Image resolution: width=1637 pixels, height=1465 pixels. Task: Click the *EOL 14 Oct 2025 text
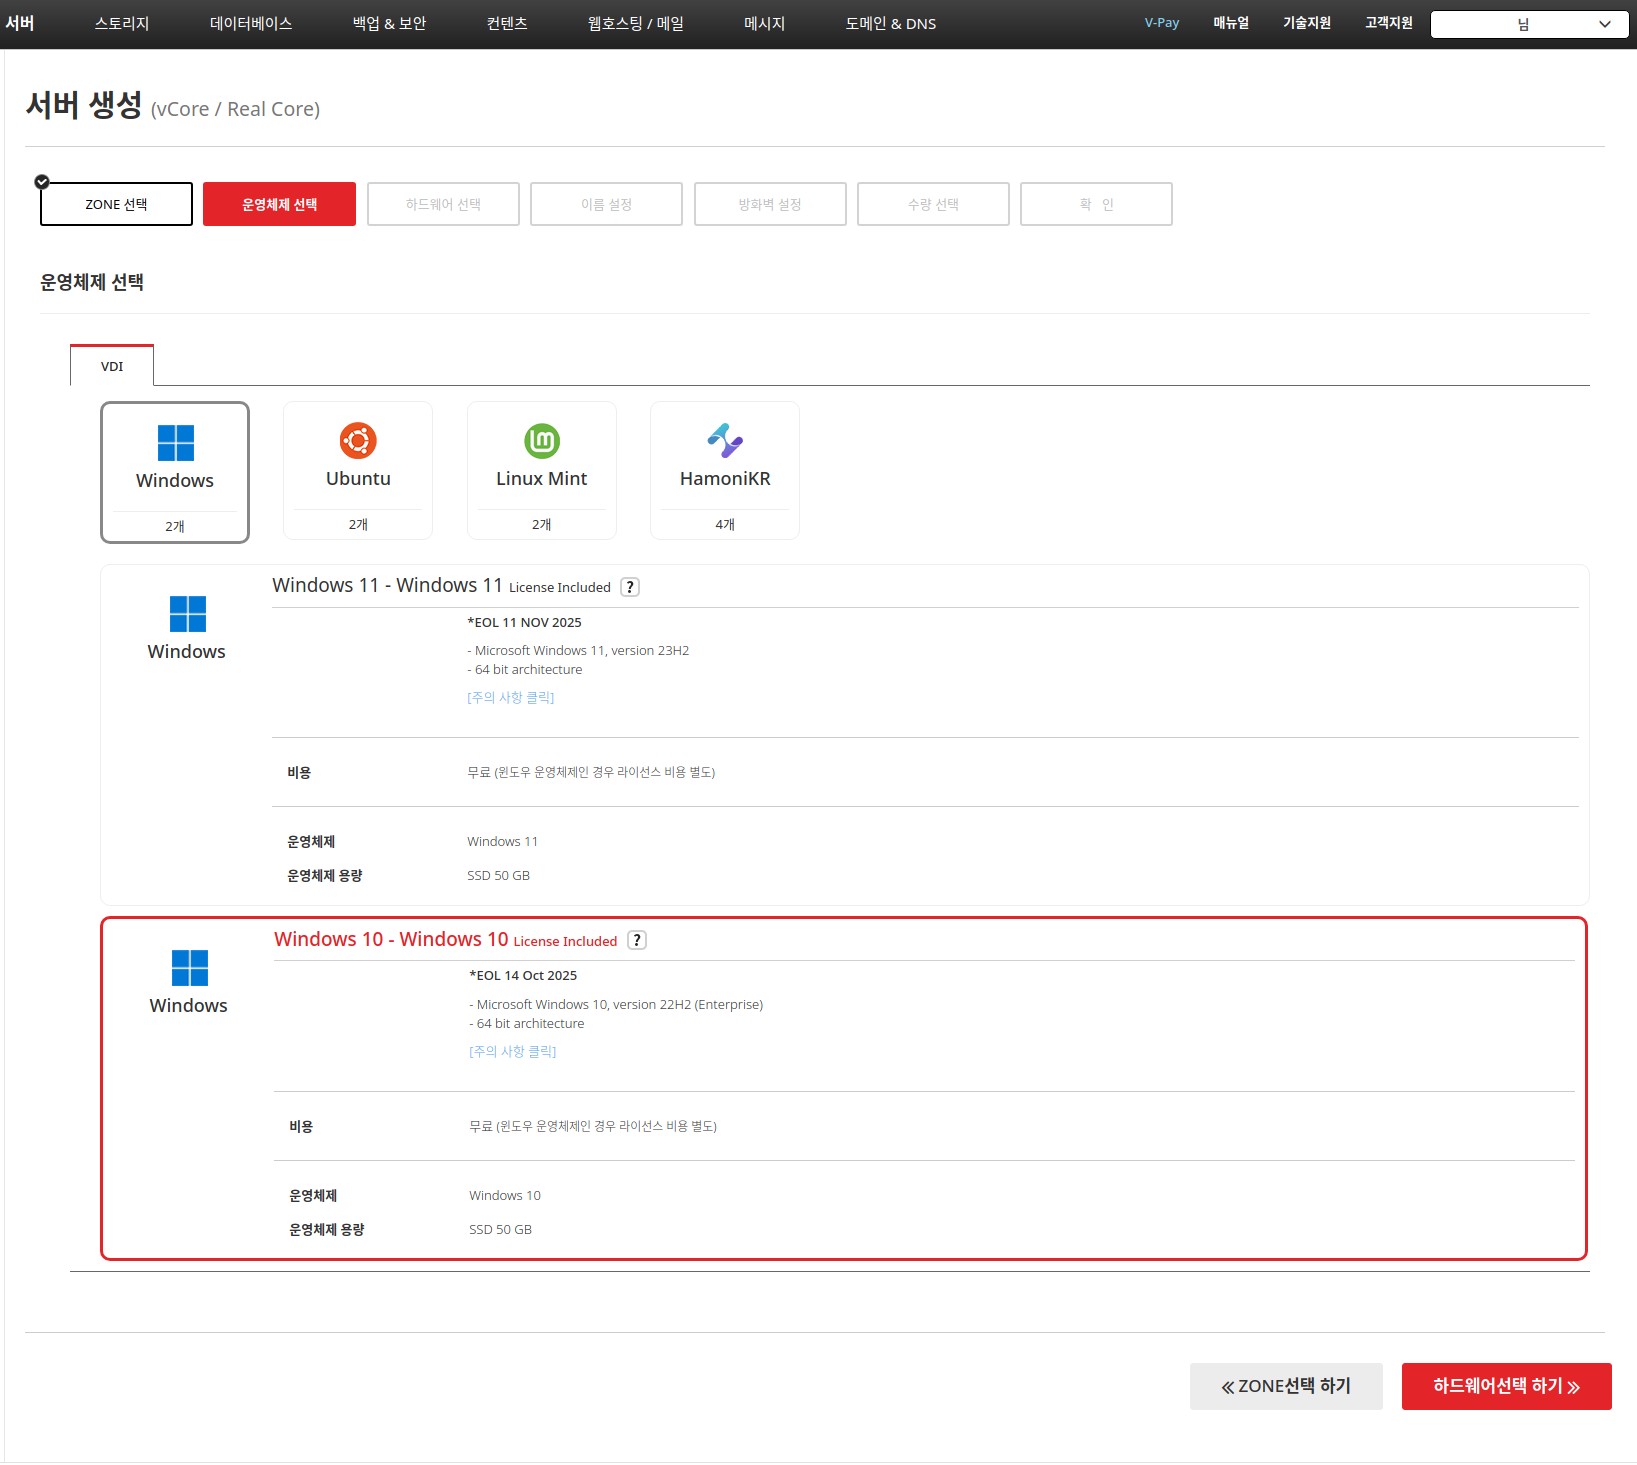pos(523,975)
